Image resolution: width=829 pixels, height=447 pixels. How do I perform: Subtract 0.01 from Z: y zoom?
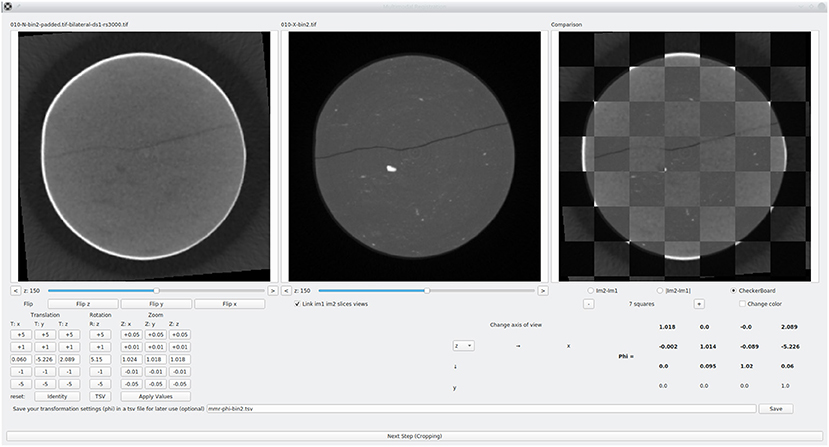(x=155, y=372)
